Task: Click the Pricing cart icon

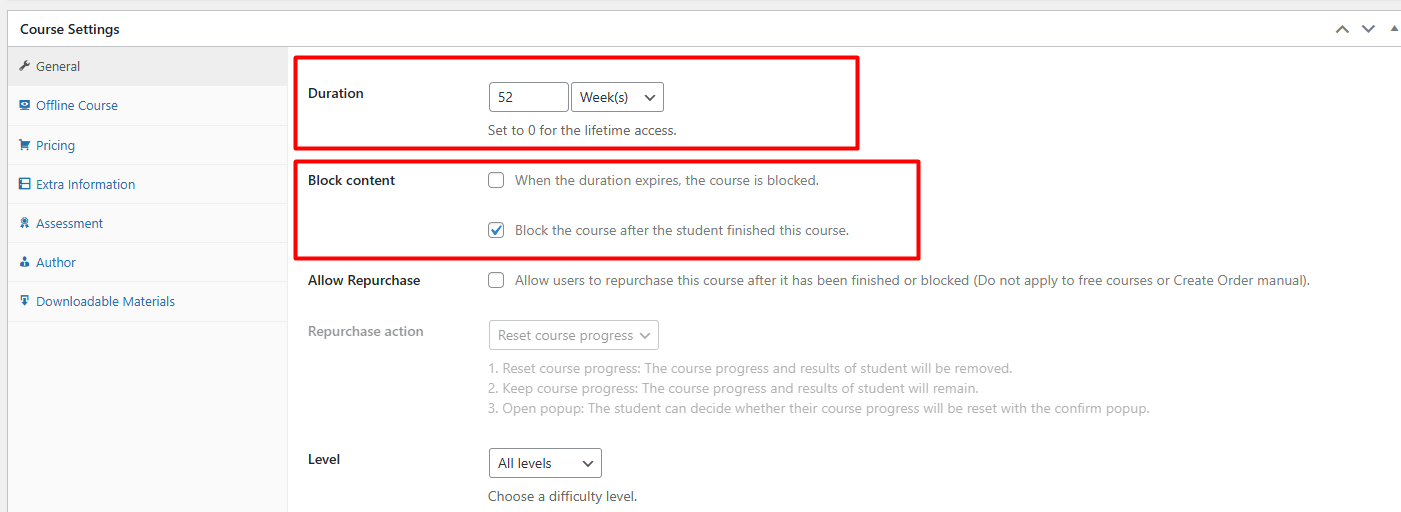Action: tap(25, 145)
